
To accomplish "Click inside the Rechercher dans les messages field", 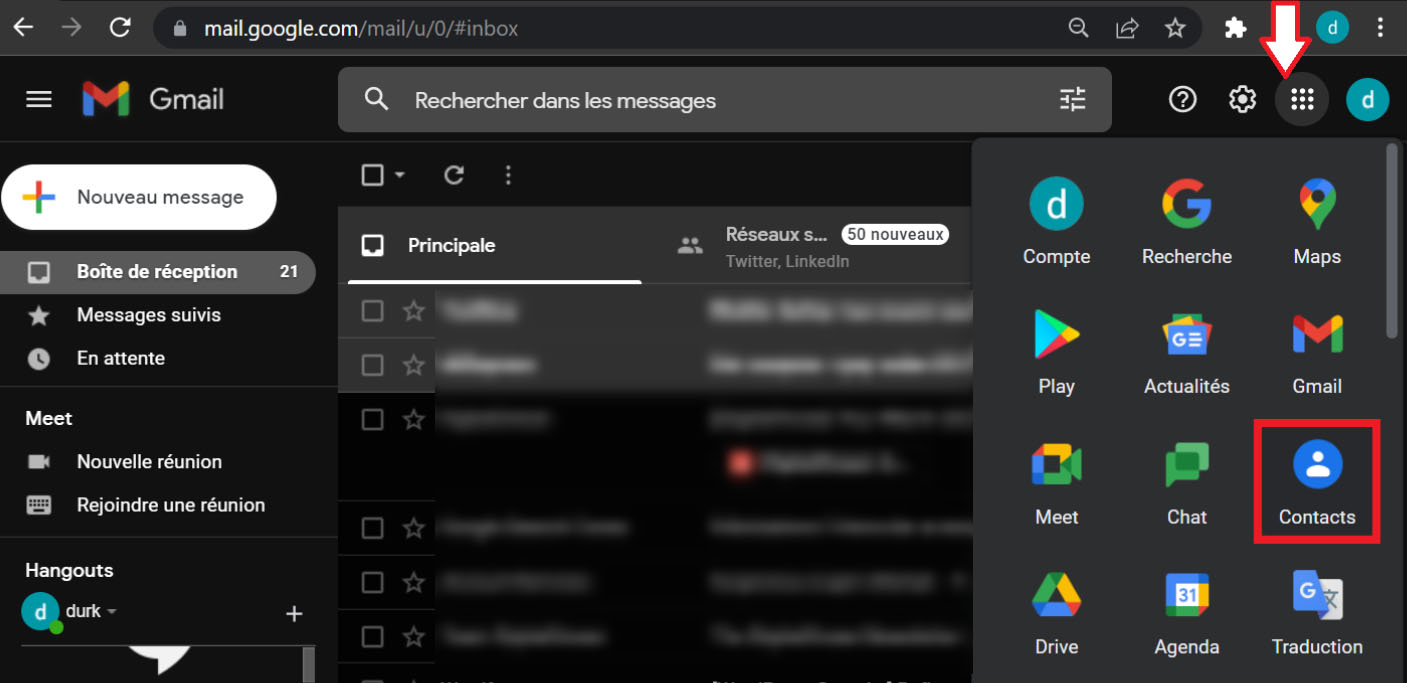I will point(600,99).
